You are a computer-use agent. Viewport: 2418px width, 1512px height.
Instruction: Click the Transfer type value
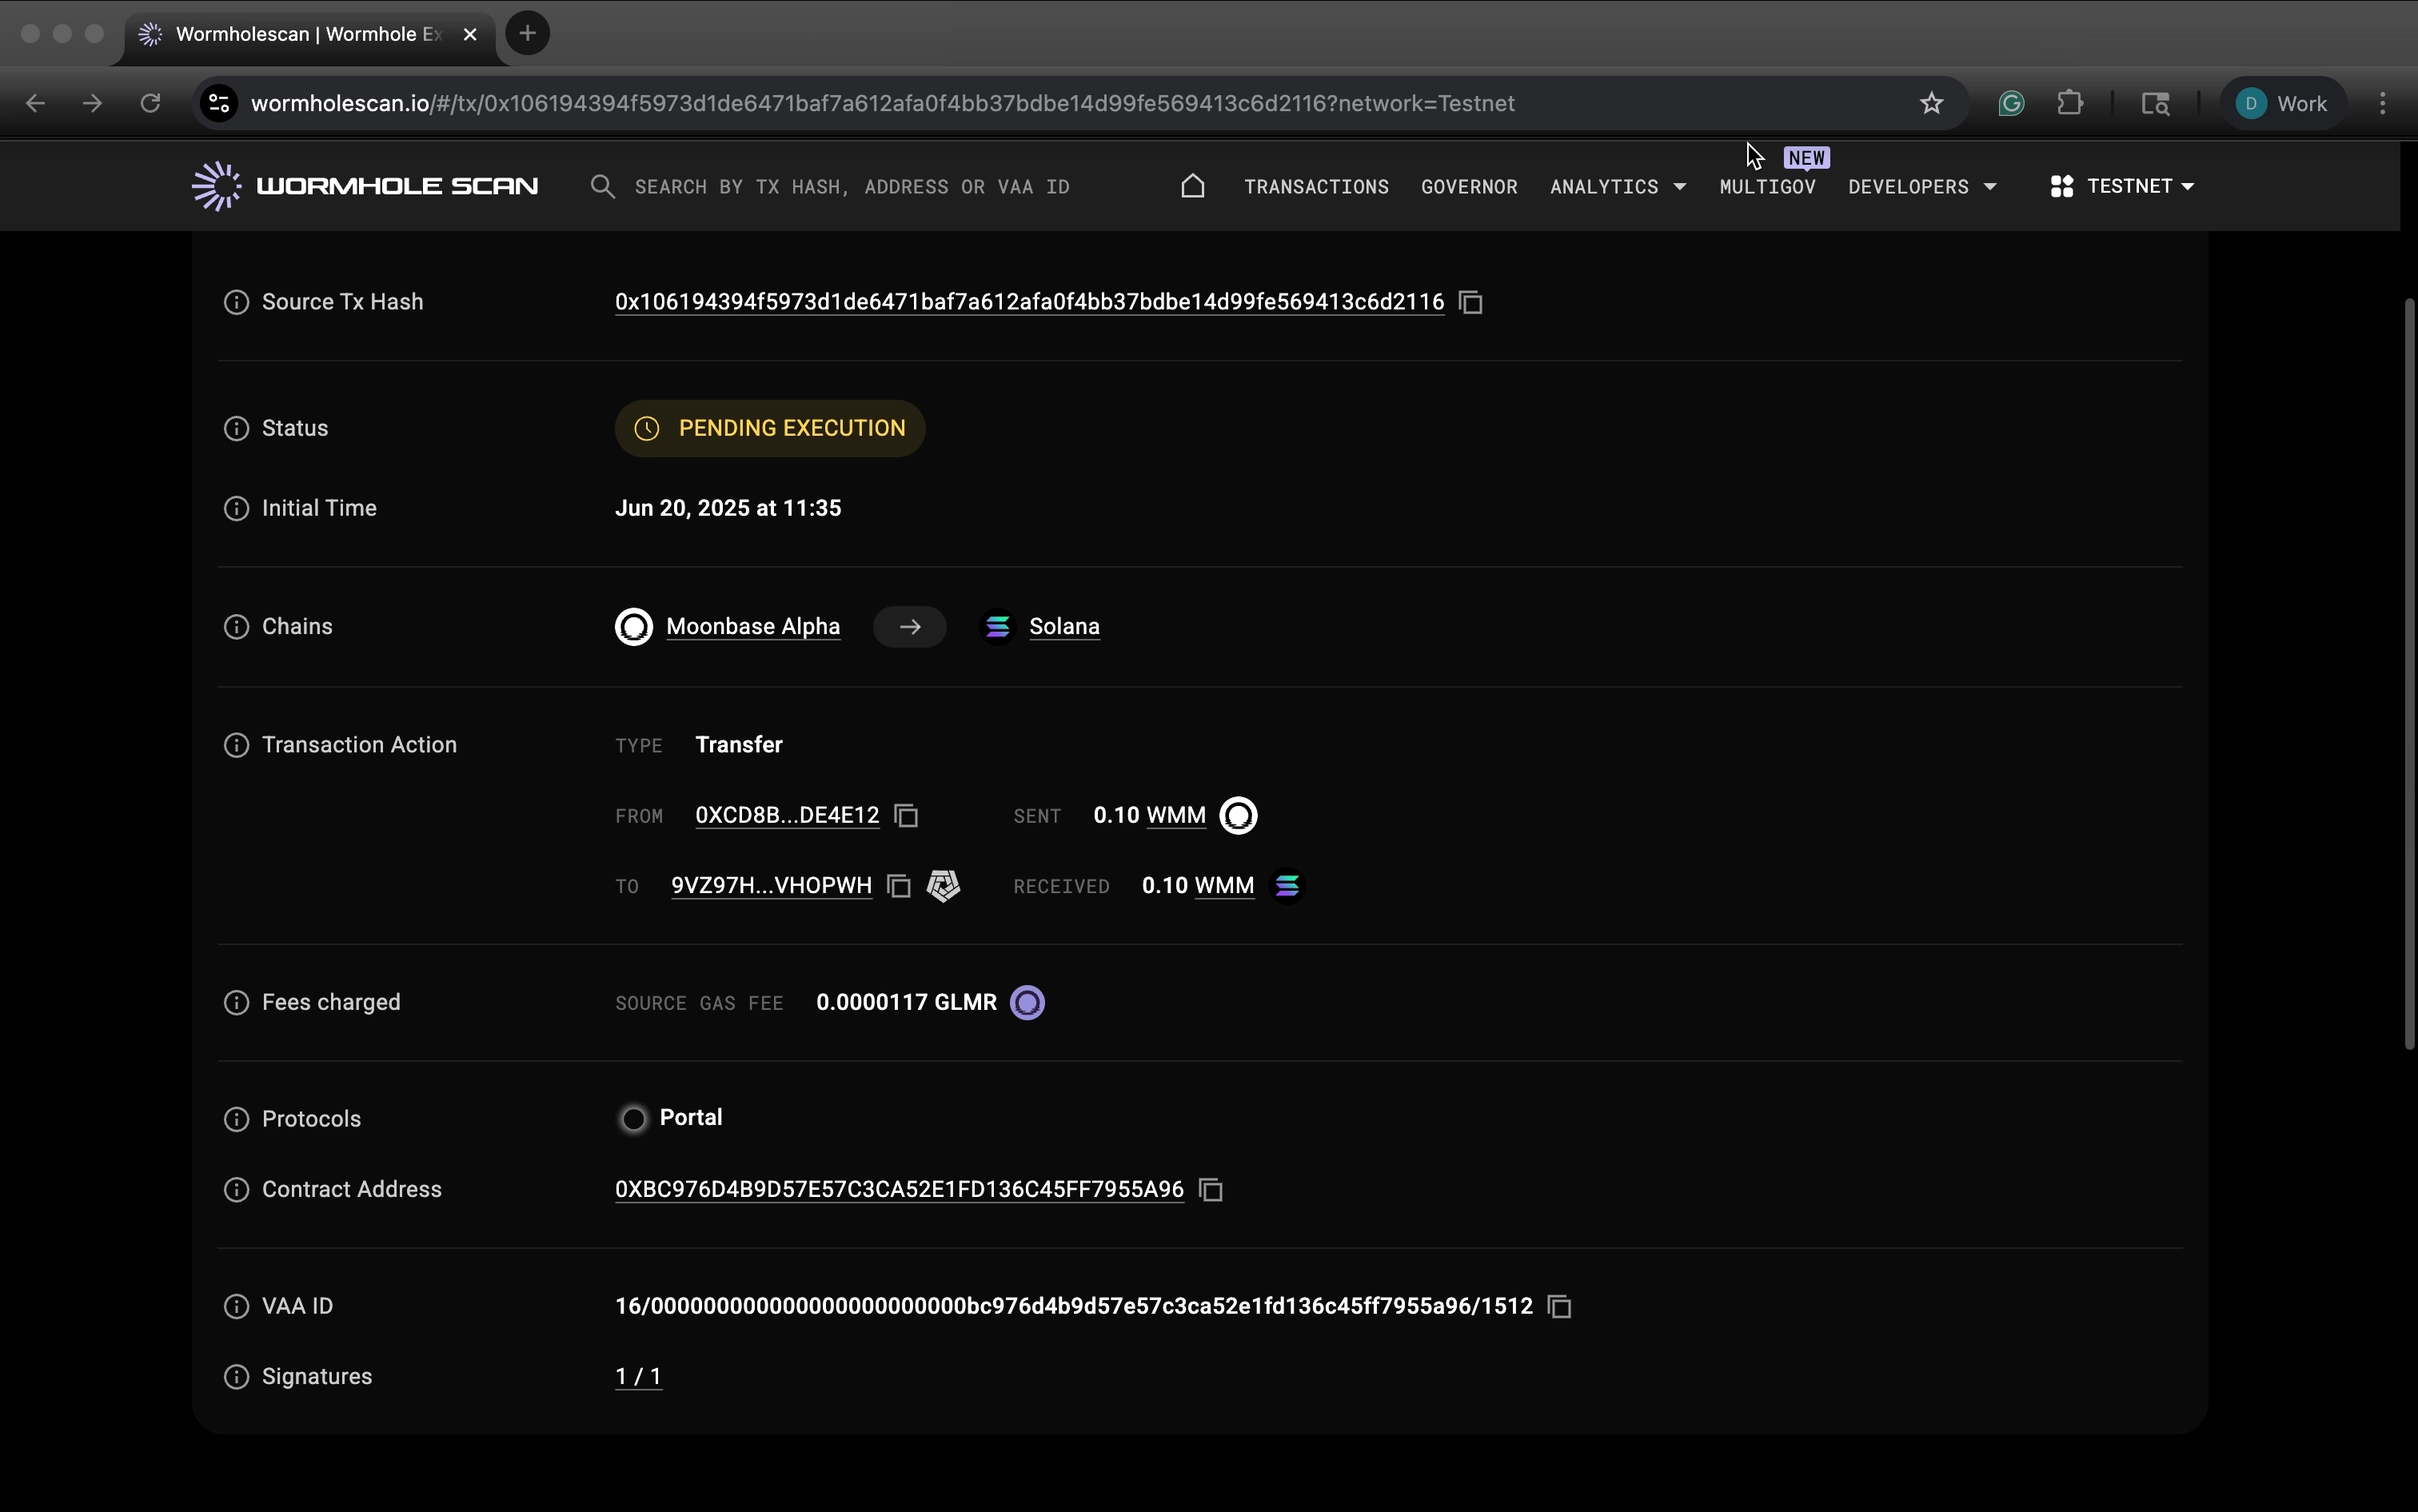click(x=739, y=745)
